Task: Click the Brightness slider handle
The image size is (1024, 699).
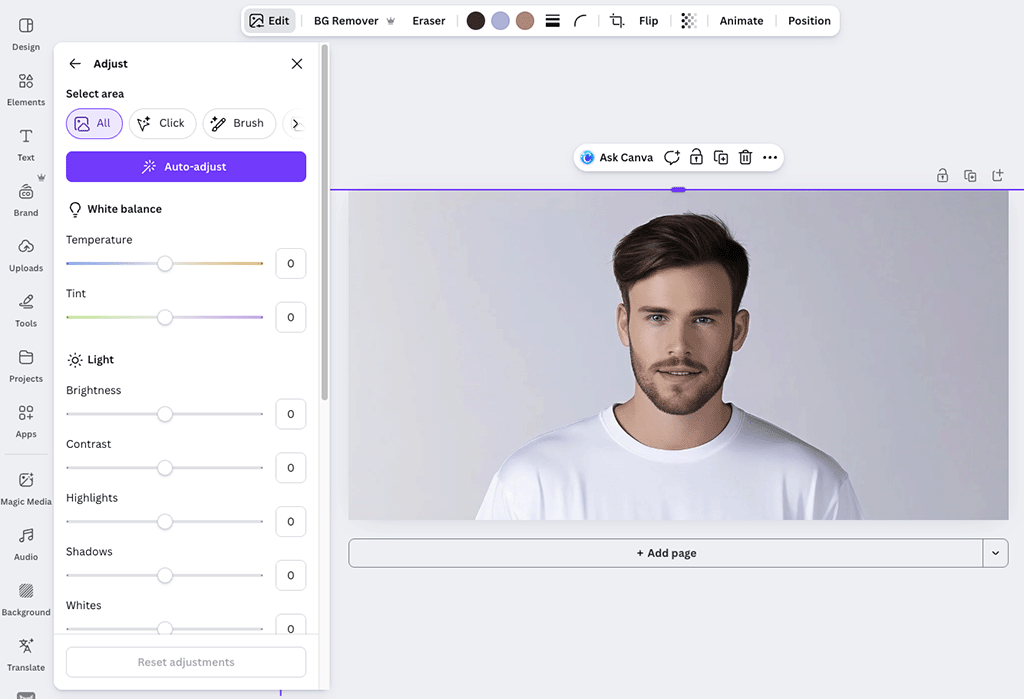Action: coord(165,414)
